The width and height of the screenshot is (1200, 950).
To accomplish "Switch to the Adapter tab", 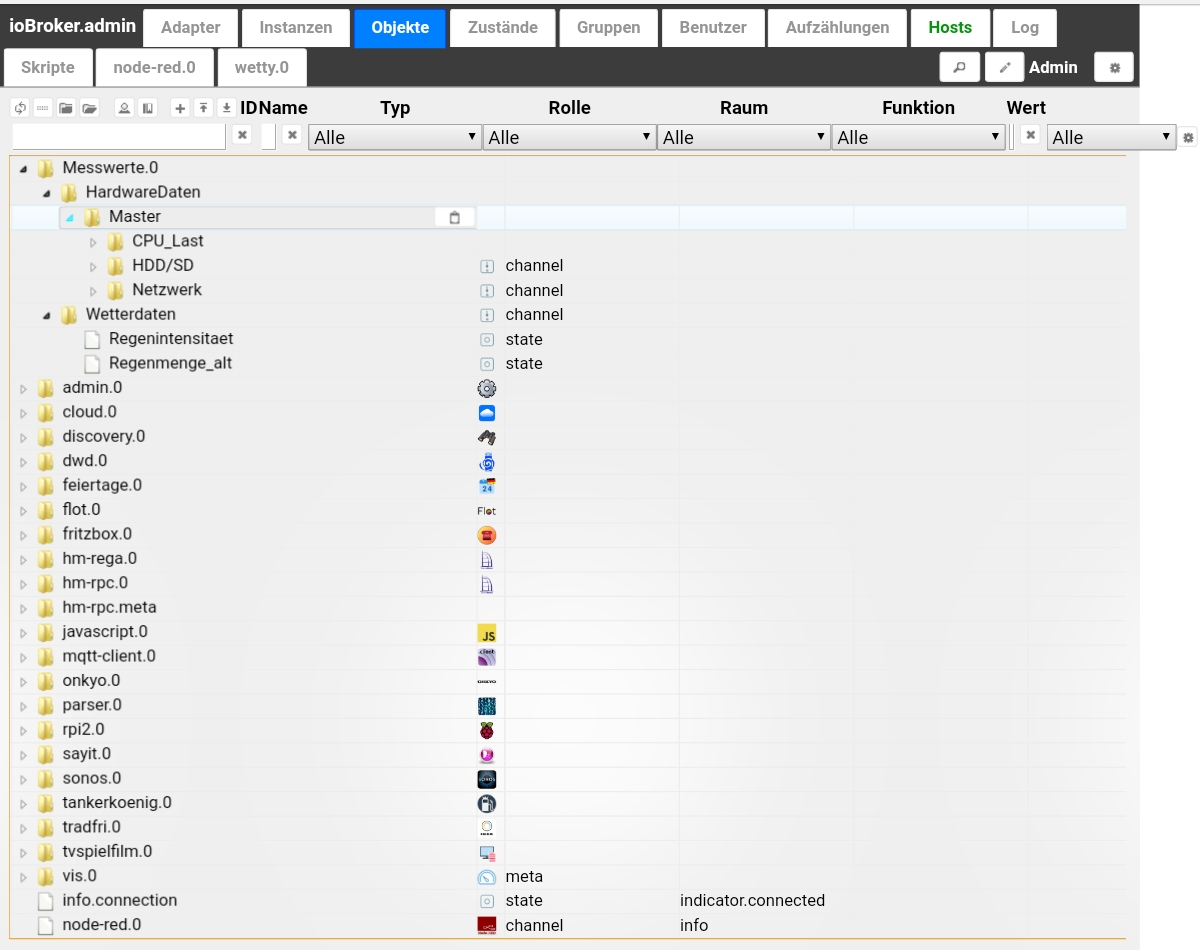I will (191, 28).
